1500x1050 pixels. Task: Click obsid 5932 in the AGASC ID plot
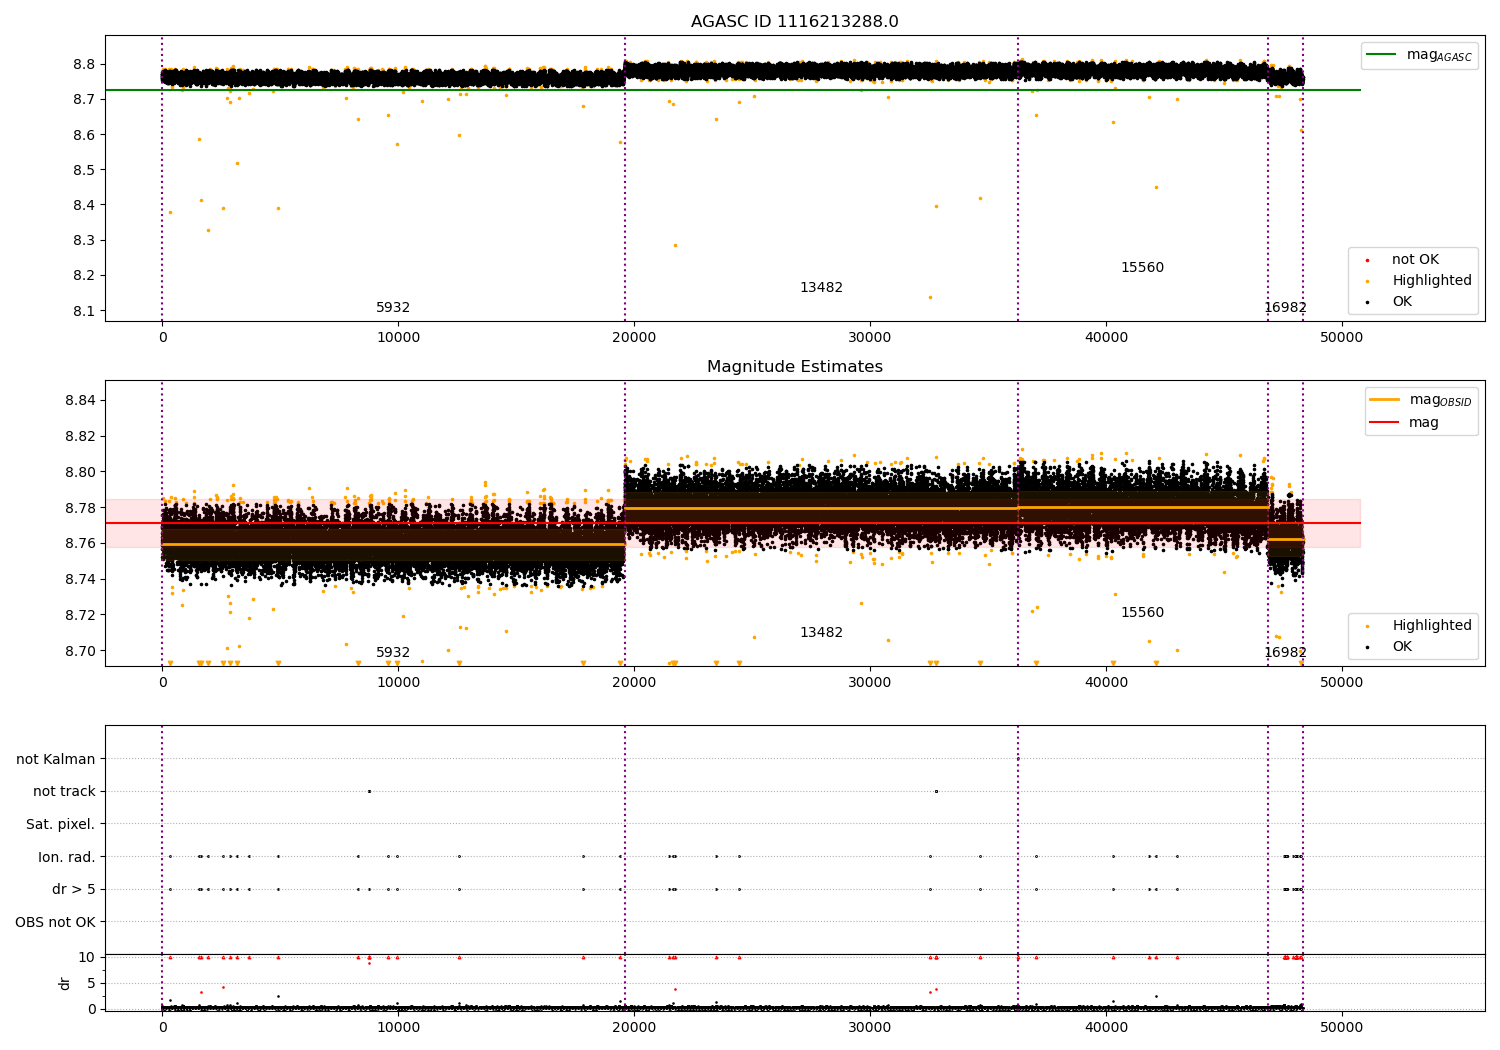click(393, 308)
